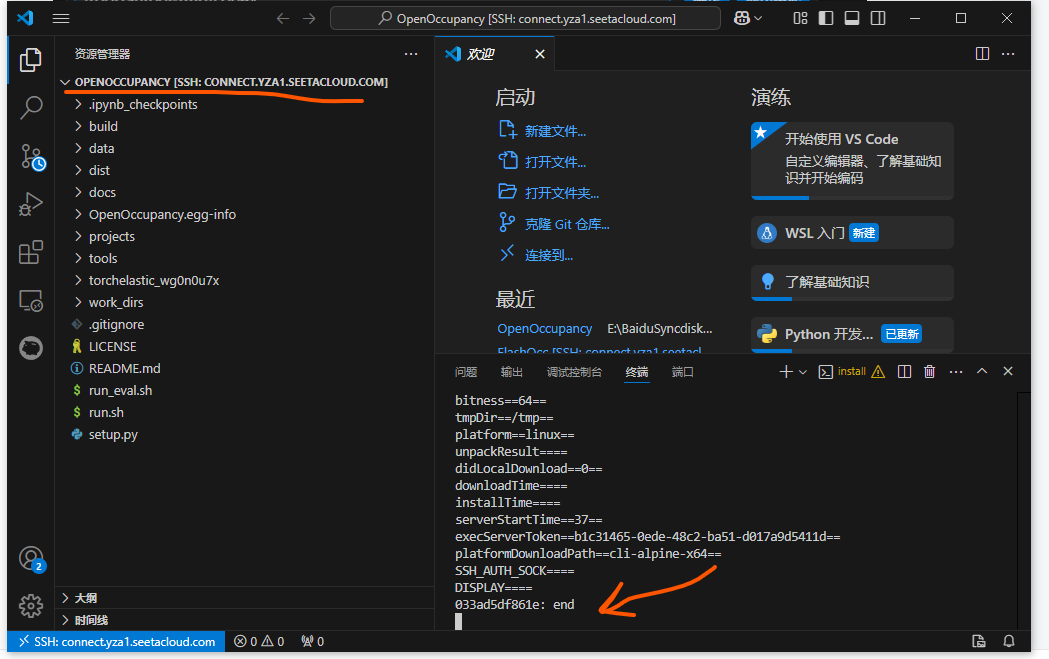The width and height of the screenshot is (1049, 659).
Task: Click the 克隆 Git 仓库 link
Action: 566,224
